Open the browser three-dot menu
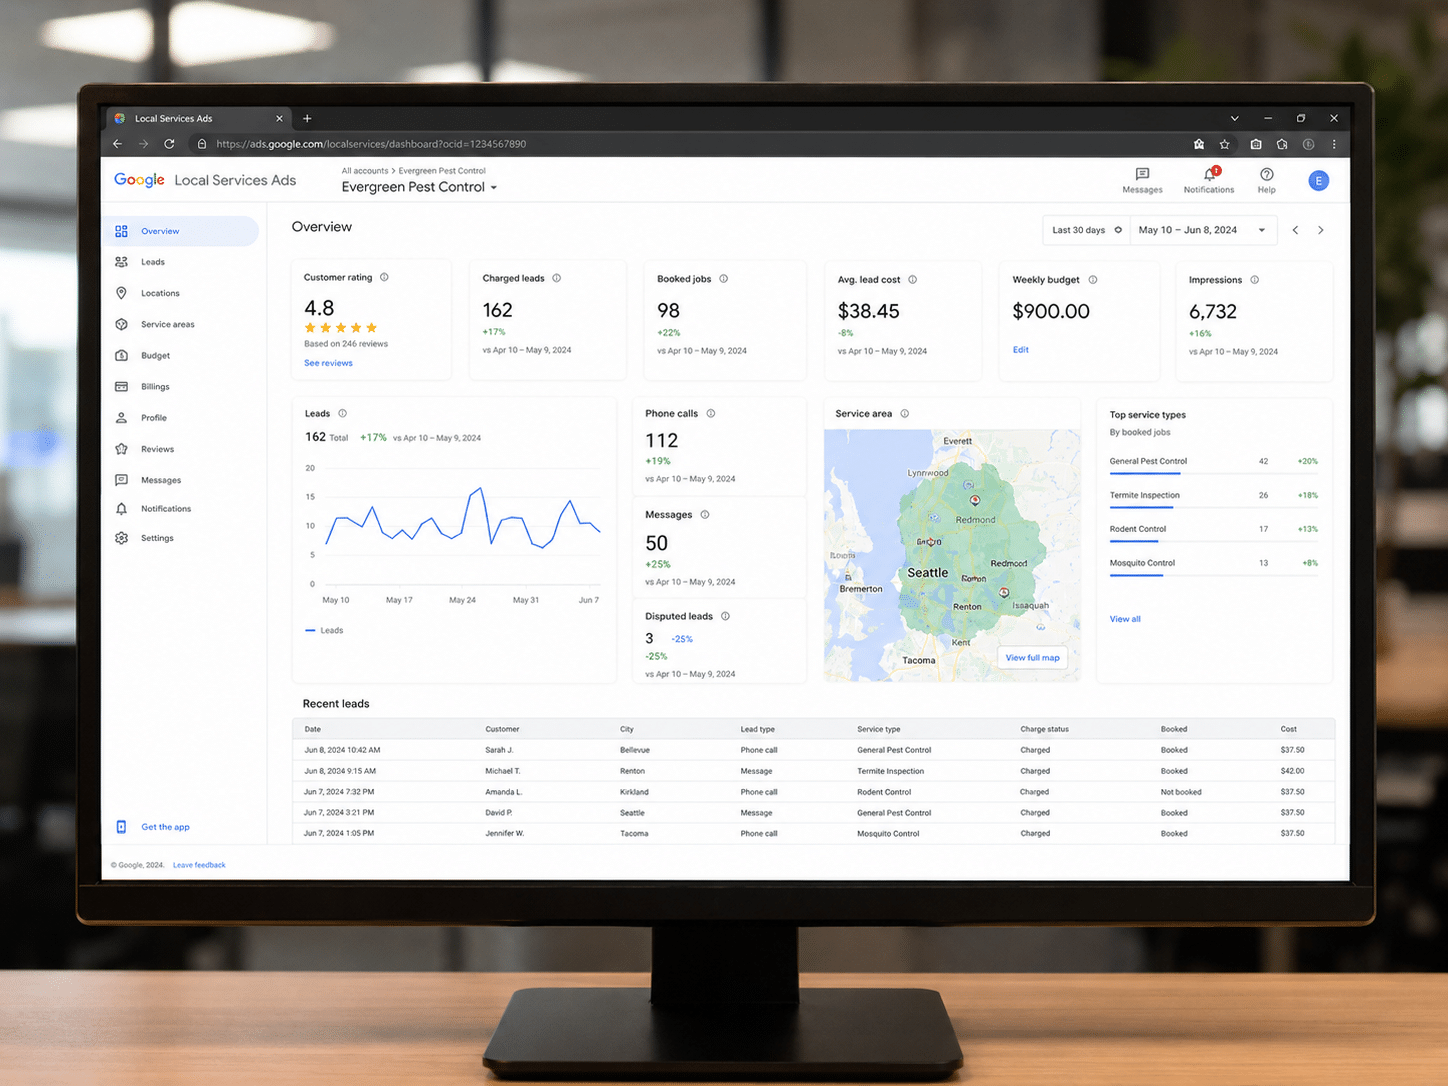This screenshot has height=1086, width=1448. [x=1334, y=144]
